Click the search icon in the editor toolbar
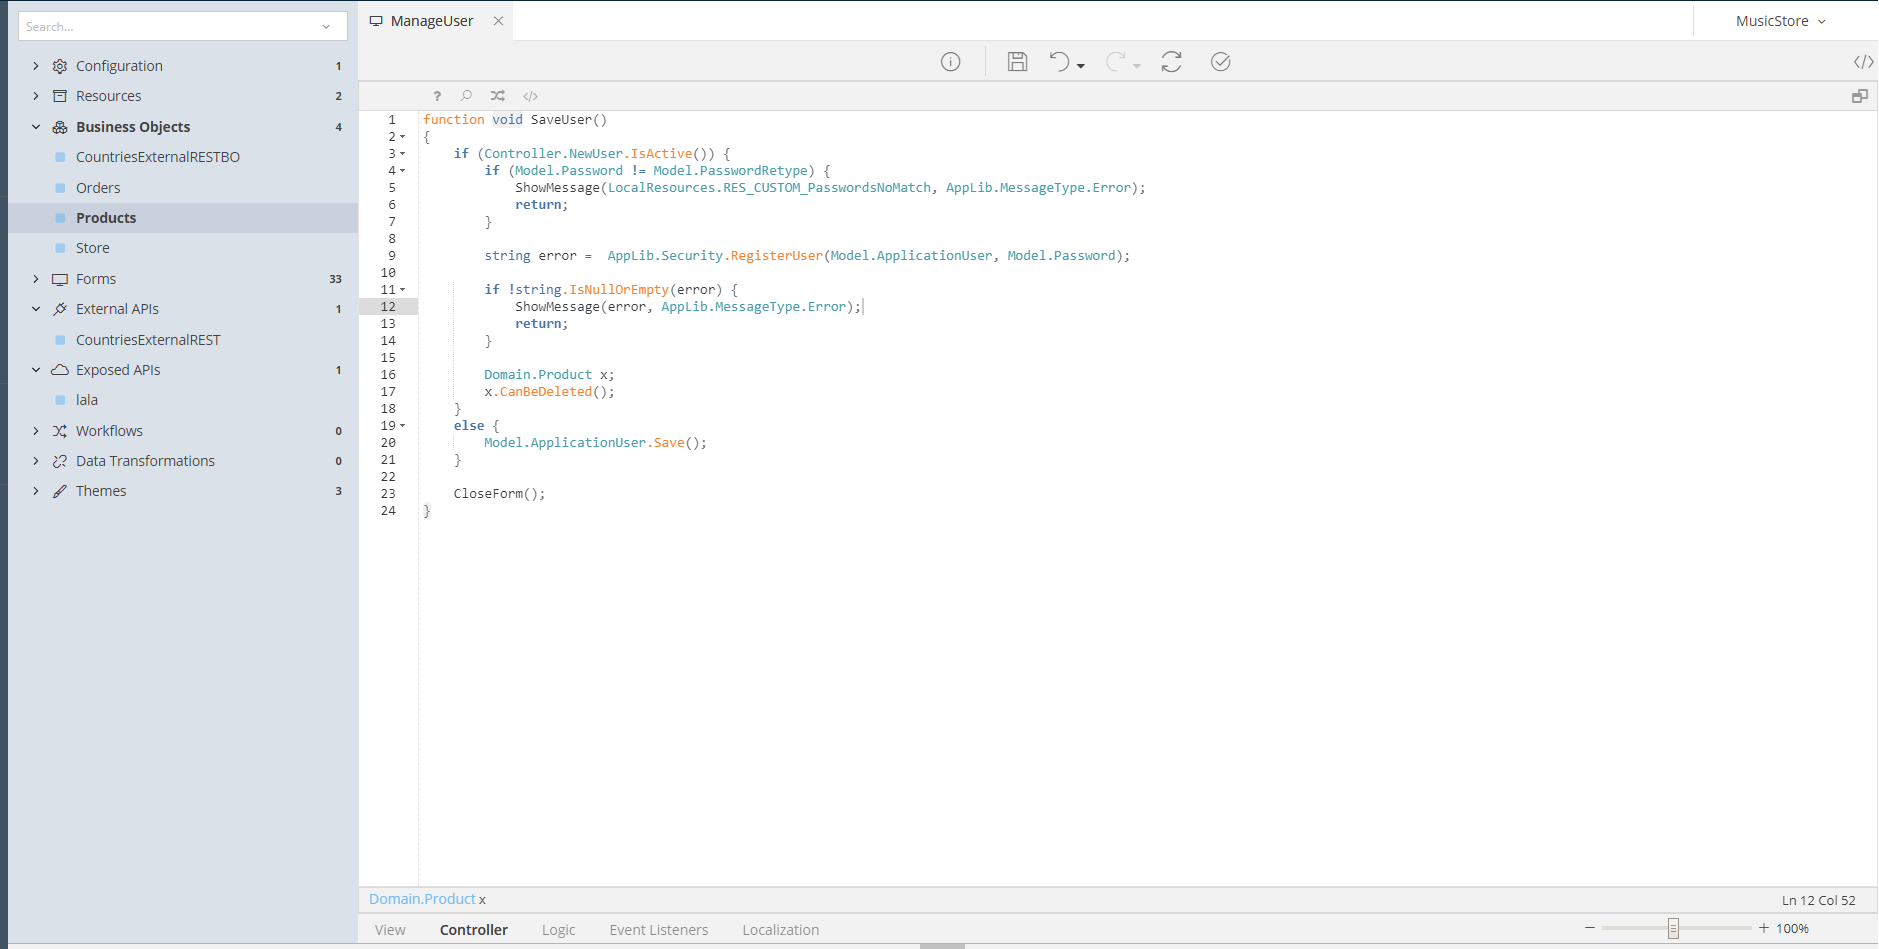 click(466, 96)
